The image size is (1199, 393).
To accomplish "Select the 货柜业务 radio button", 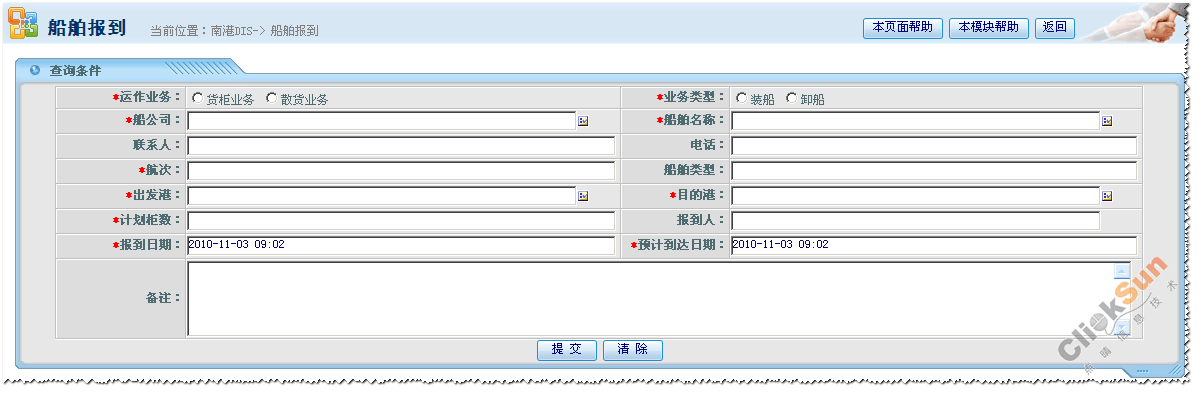I will 197,98.
